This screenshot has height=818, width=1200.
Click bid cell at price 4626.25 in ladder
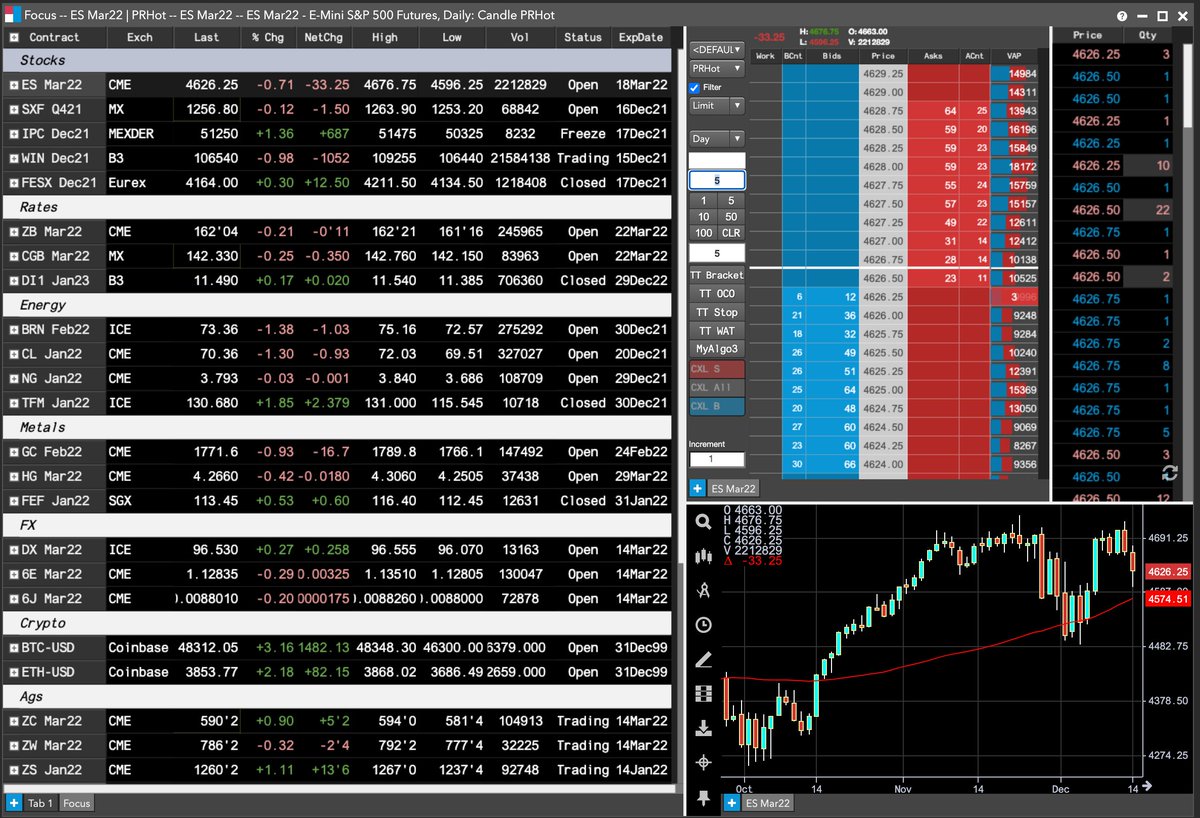pyautogui.click(x=833, y=297)
